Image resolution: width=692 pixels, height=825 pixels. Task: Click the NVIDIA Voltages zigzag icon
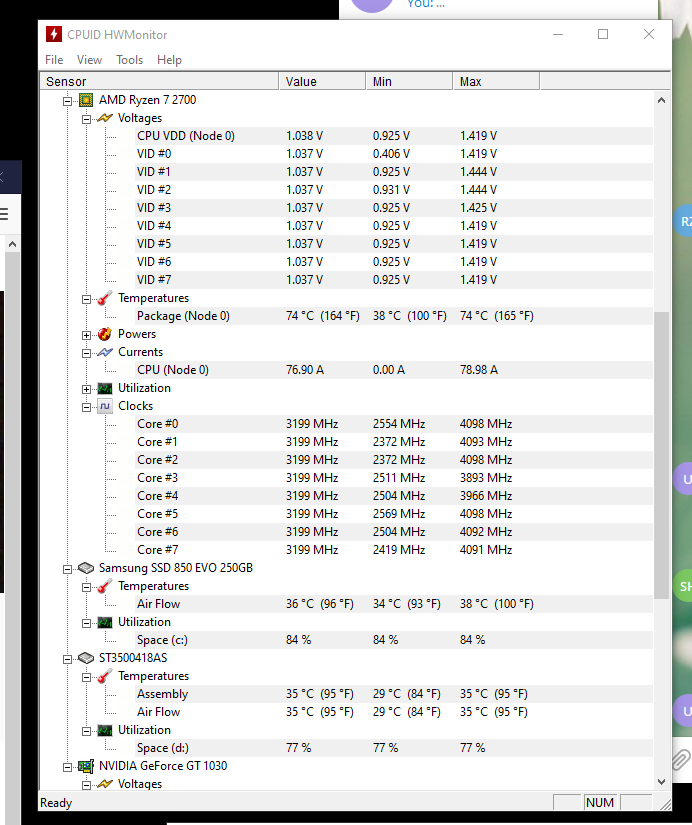tap(105, 784)
